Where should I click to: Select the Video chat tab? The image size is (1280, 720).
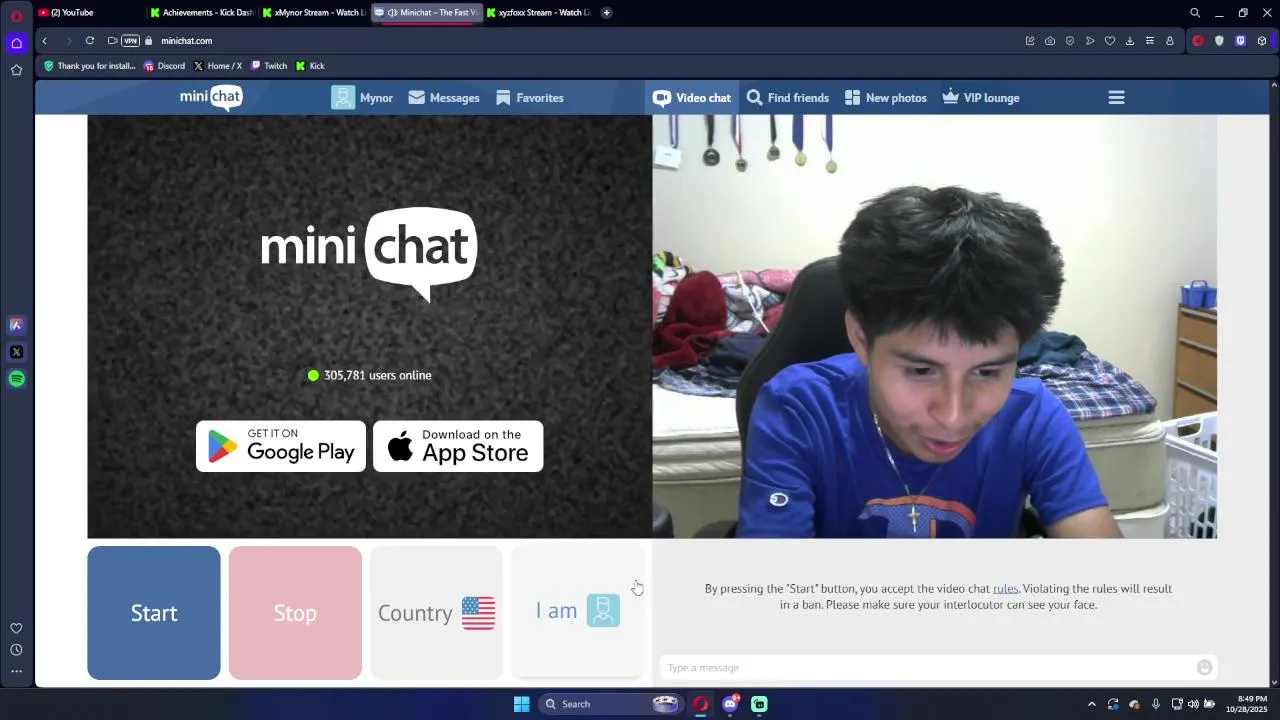pos(692,98)
